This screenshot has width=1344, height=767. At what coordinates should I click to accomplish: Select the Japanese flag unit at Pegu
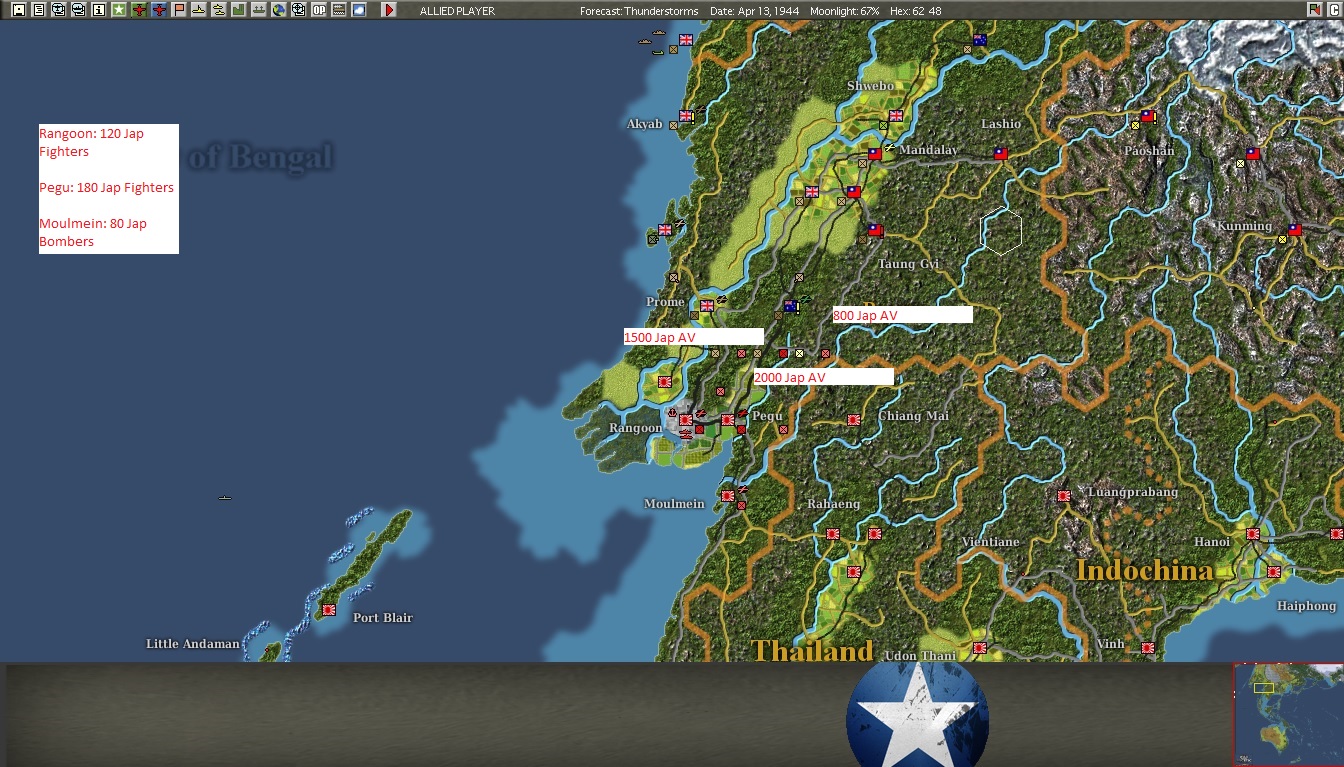728,420
